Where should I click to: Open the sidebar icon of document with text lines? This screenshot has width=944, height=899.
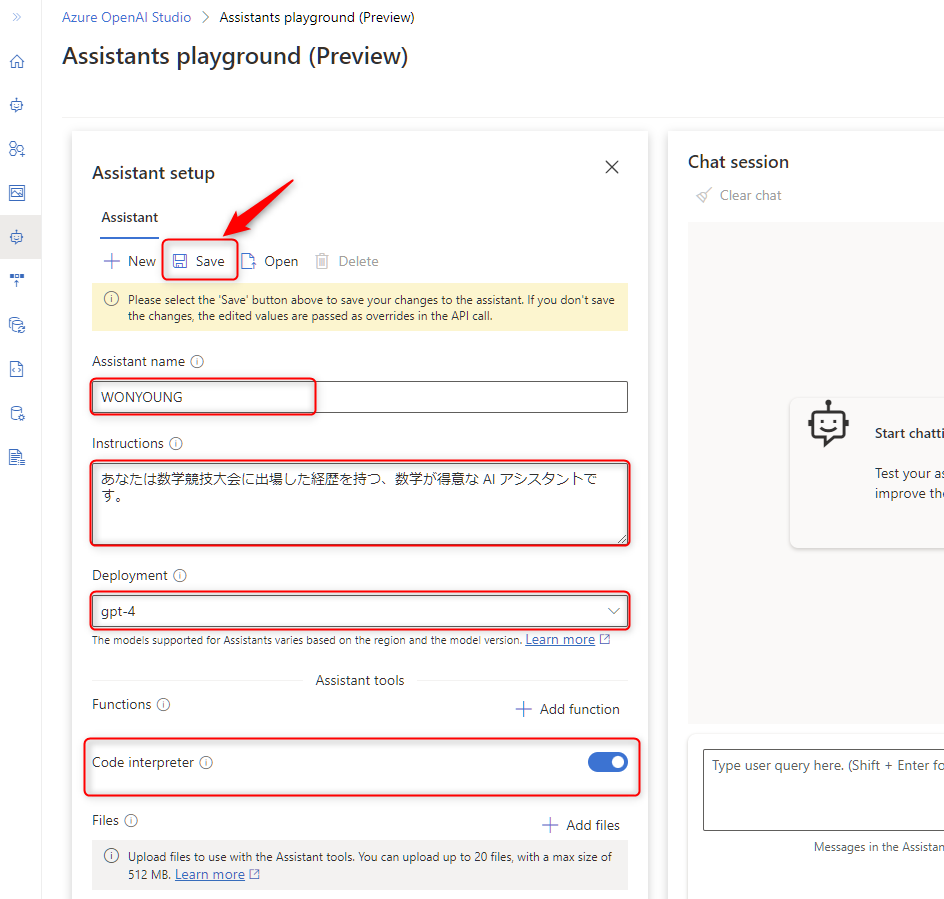[x=17, y=458]
